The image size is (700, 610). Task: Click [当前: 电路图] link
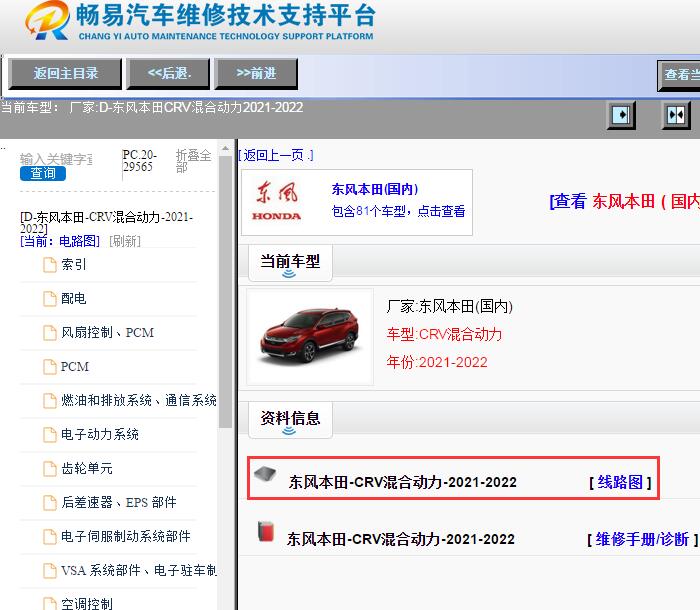(x=60, y=241)
